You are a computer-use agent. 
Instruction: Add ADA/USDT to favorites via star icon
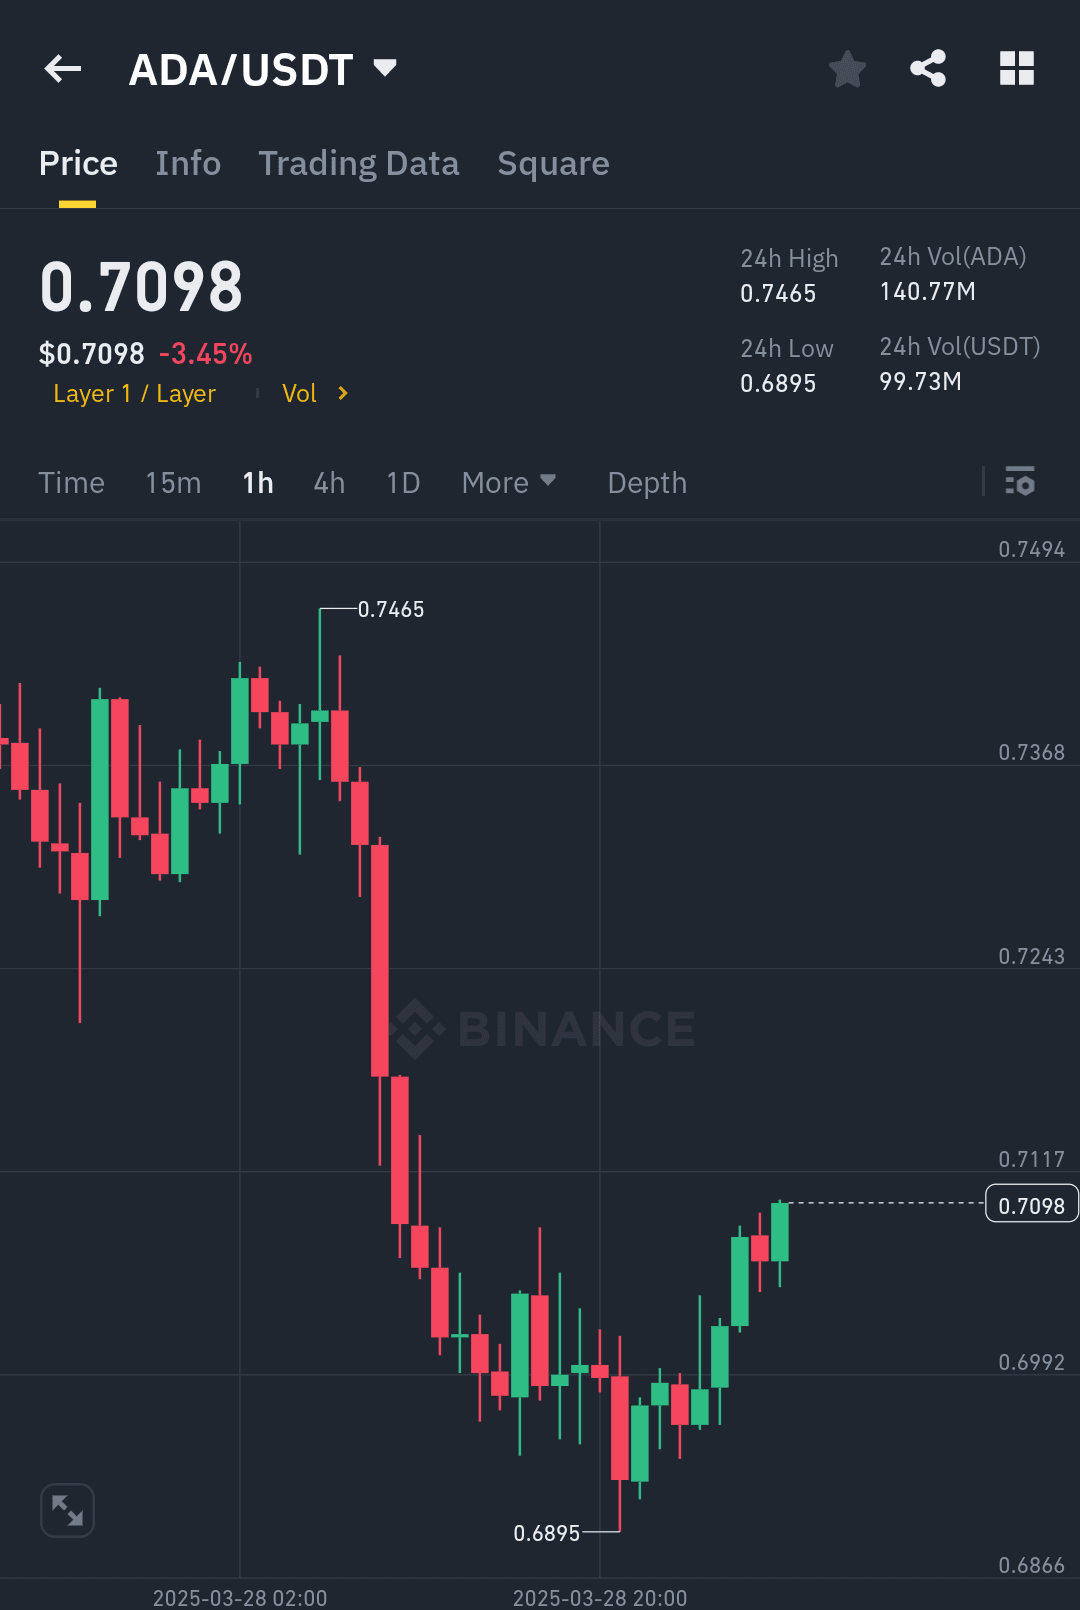click(847, 68)
